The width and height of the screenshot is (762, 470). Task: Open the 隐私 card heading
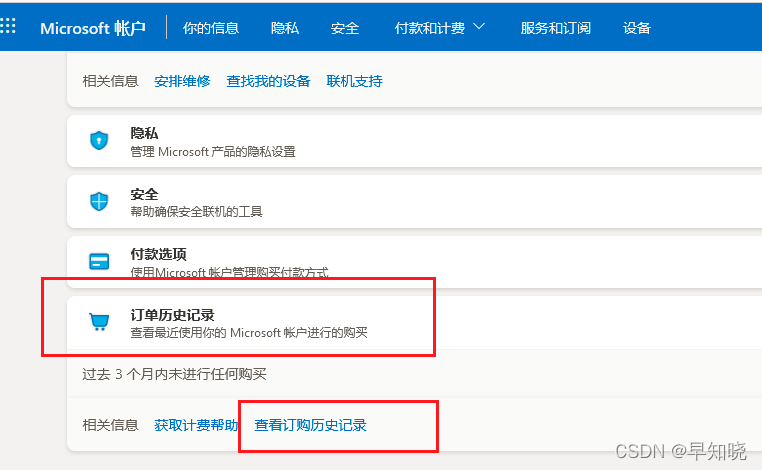tap(144, 133)
